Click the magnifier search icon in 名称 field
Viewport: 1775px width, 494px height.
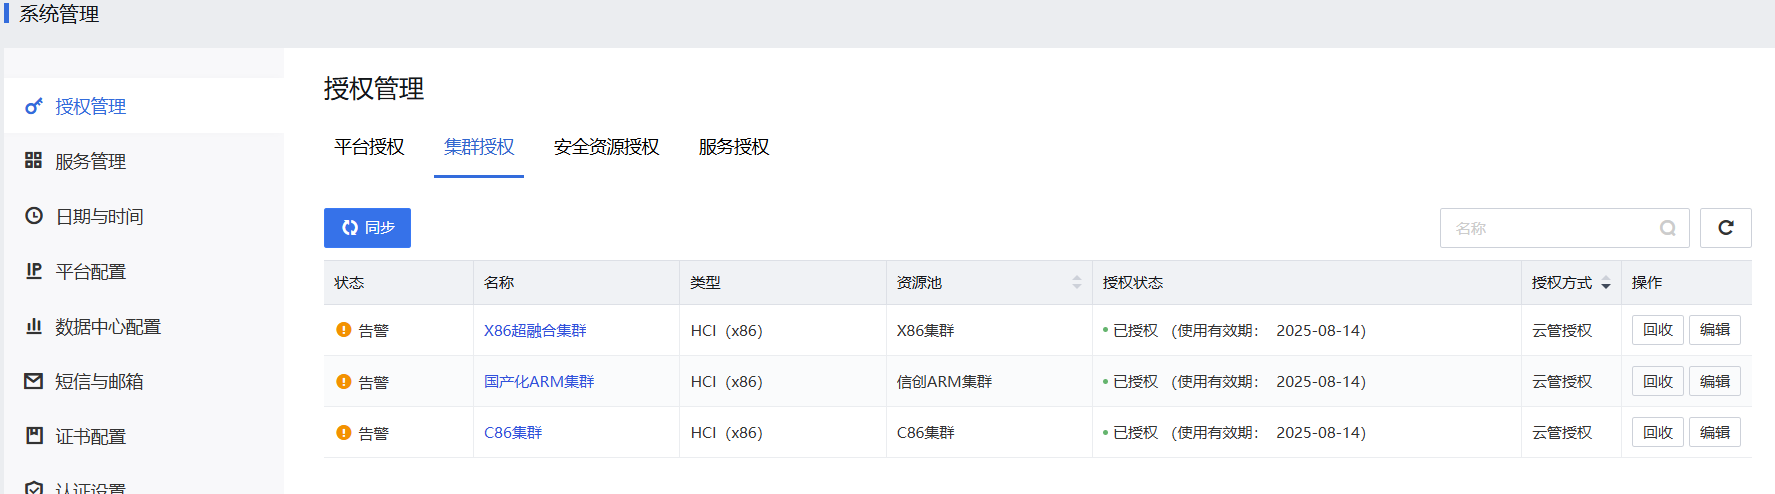pos(1667,228)
